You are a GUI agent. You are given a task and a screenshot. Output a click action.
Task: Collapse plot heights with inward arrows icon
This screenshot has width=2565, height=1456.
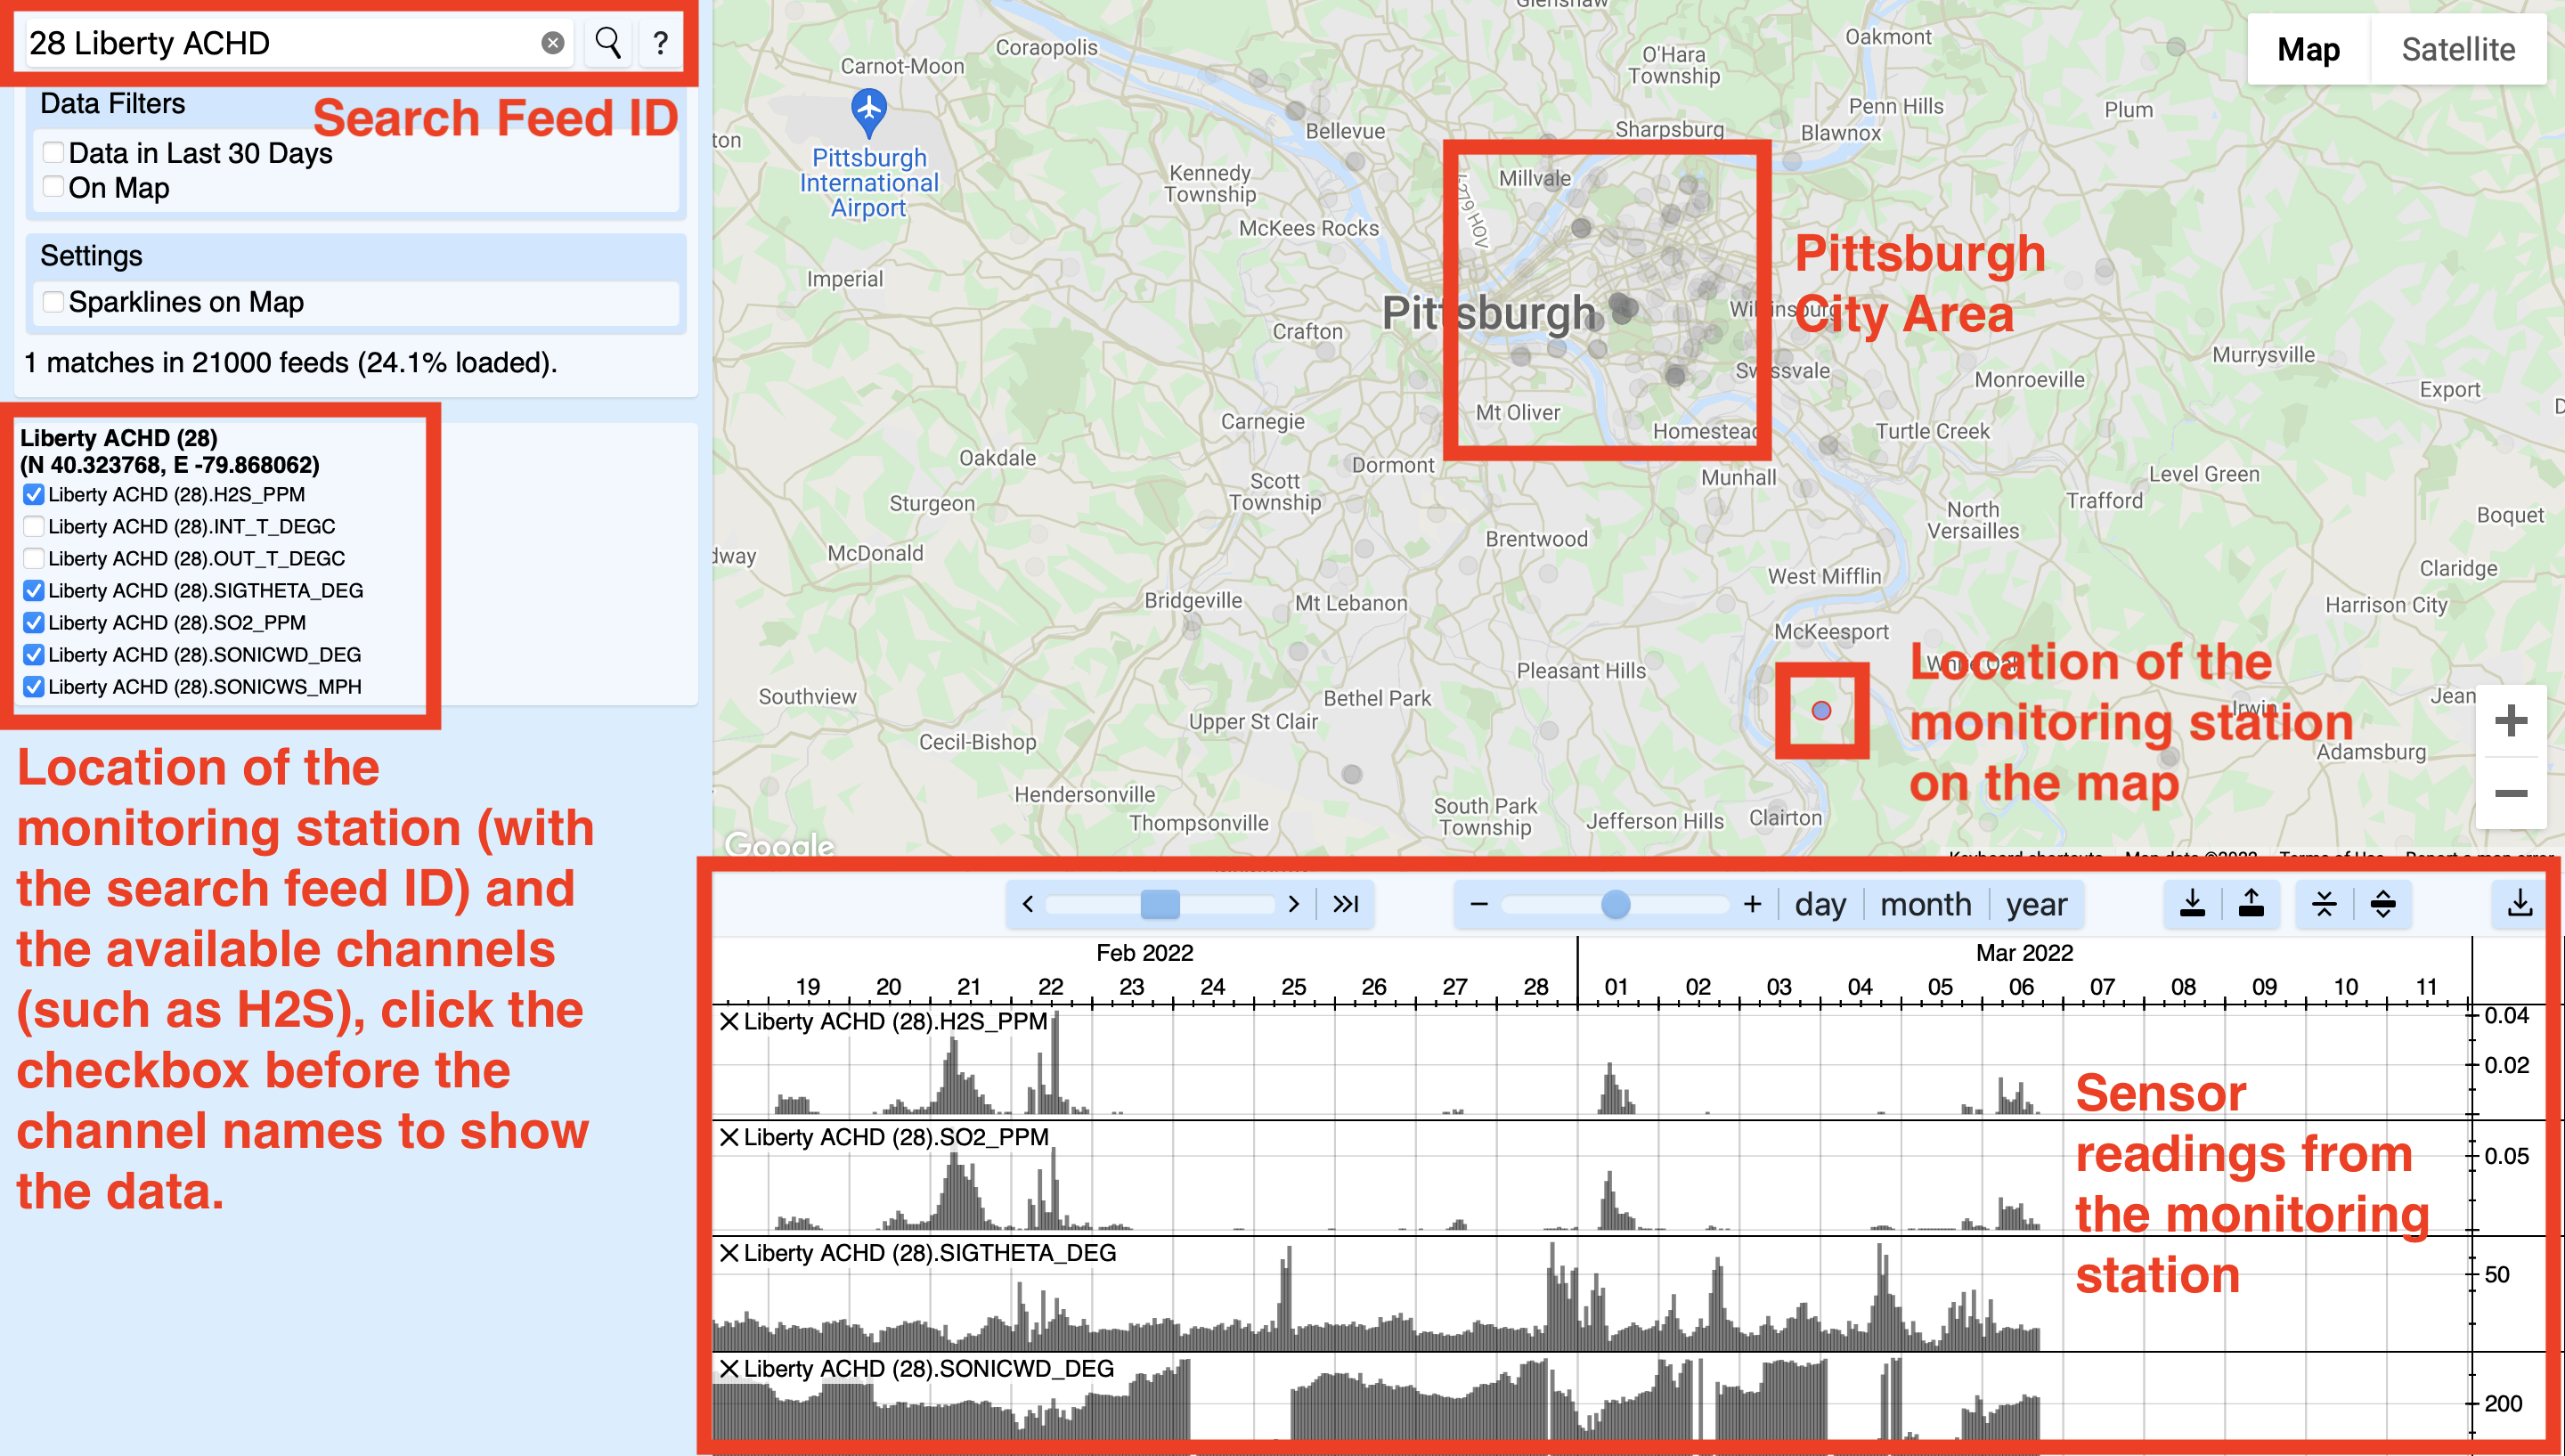coord(2324,904)
